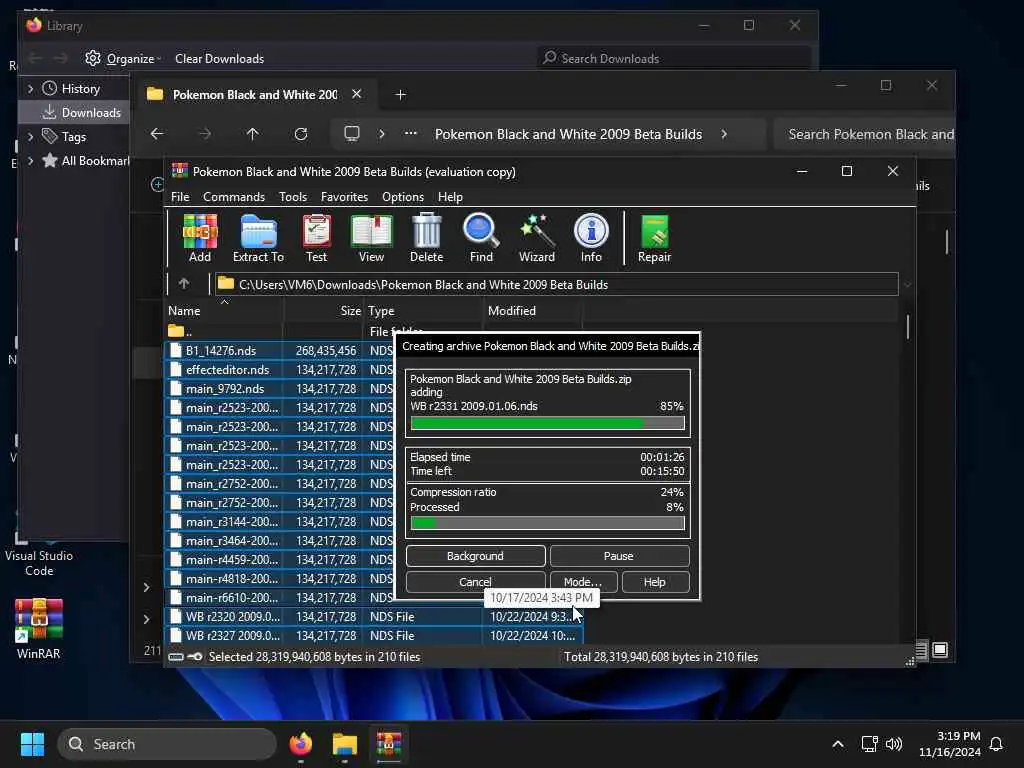Screen dimensions: 1024x768
Task: Show hidden tray icons chevron
Action: (838, 744)
